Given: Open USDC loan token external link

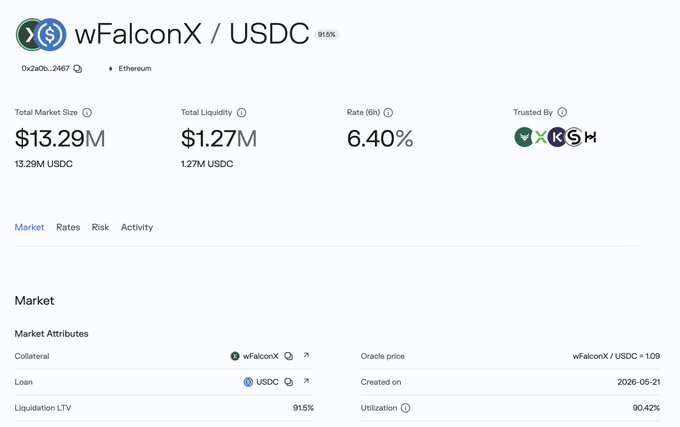Looking at the screenshot, I should (x=306, y=381).
